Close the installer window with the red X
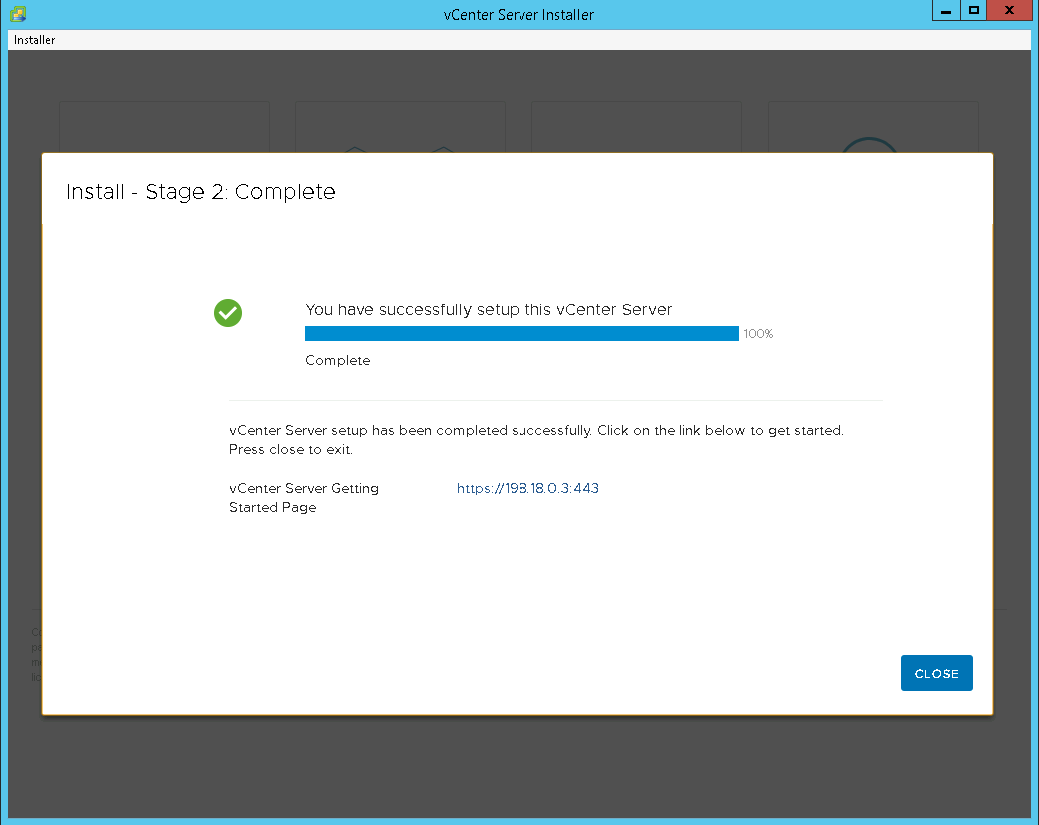This screenshot has height=825, width=1039. click(x=1009, y=11)
